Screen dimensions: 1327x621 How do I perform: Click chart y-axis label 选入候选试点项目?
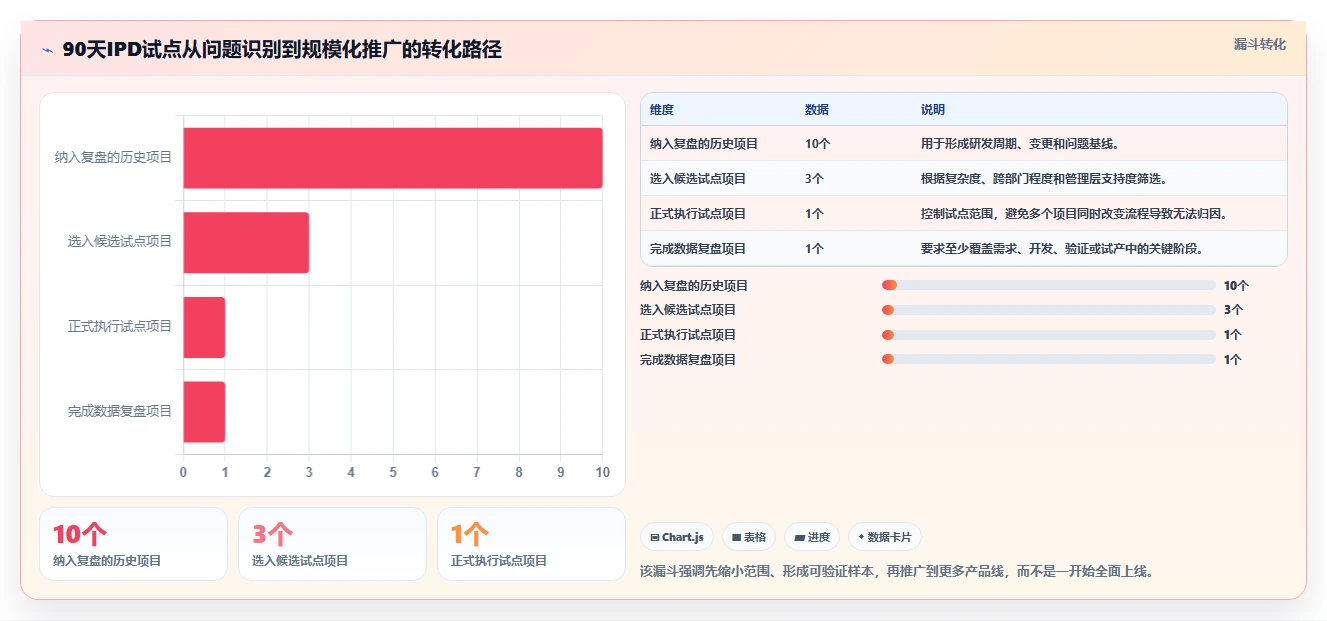120,242
